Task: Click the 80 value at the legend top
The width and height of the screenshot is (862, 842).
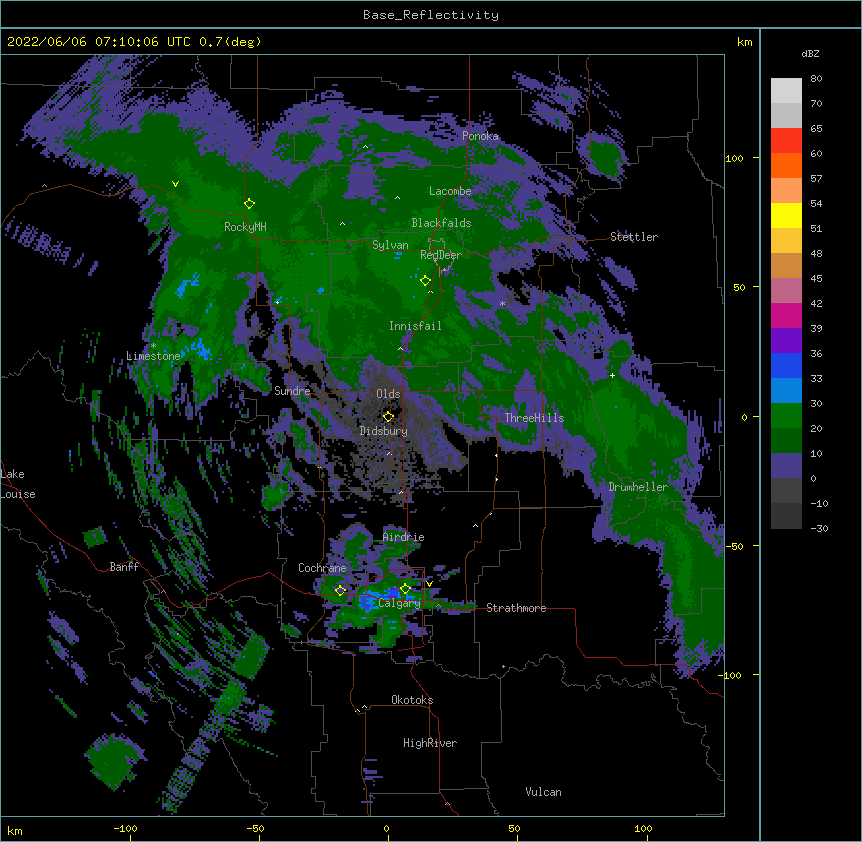Action: [x=816, y=79]
